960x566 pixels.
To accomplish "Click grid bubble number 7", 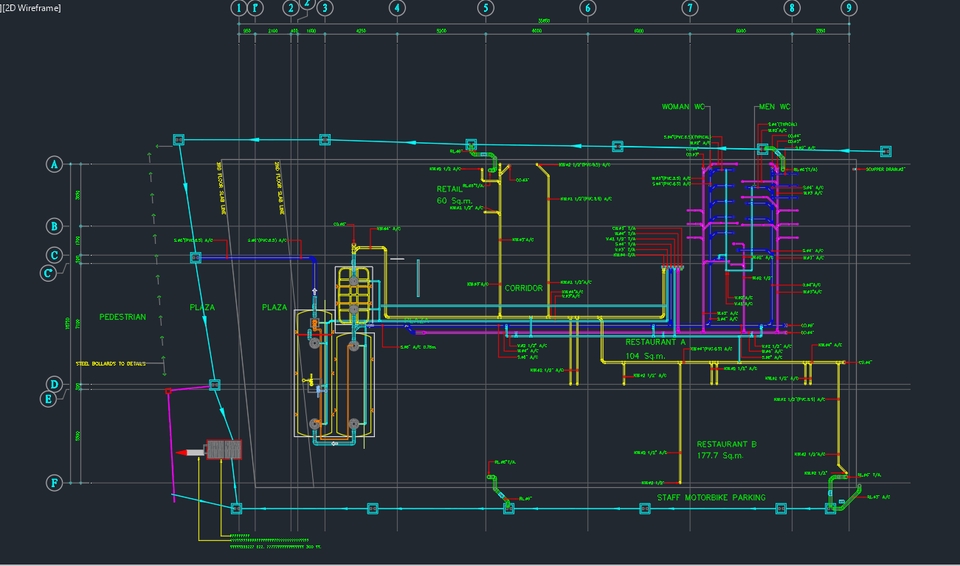I will pyautogui.click(x=690, y=8).
